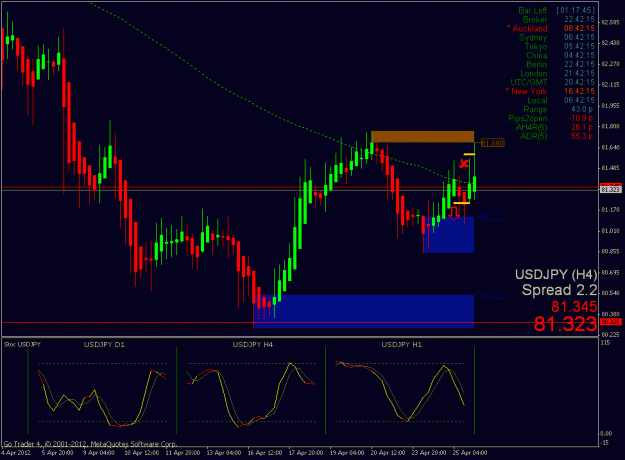Click the 0.00 indicator scale value

(x=606, y=434)
